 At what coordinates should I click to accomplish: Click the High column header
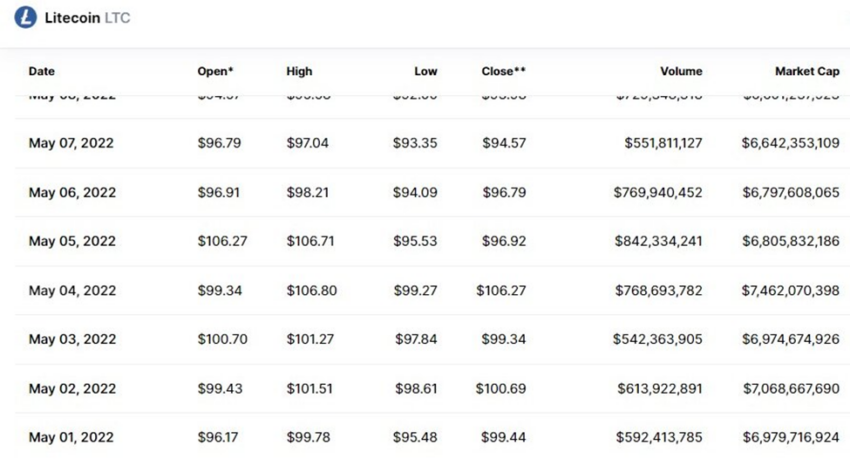point(299,71)
